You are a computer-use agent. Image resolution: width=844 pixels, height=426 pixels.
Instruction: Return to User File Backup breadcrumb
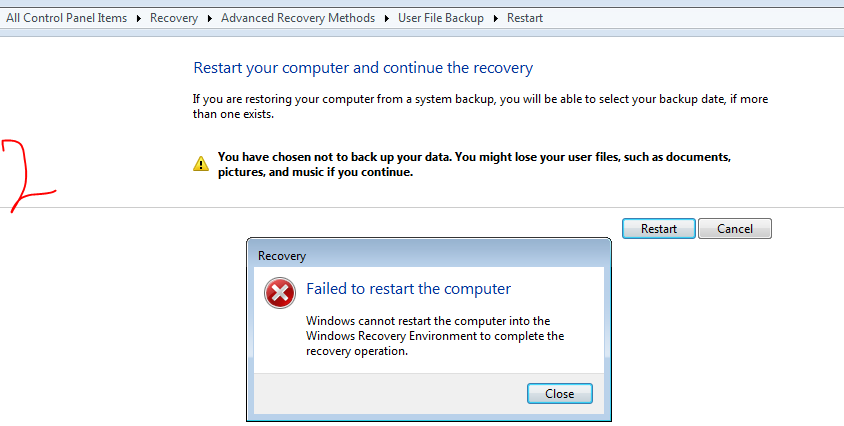(x=441, y=18)
